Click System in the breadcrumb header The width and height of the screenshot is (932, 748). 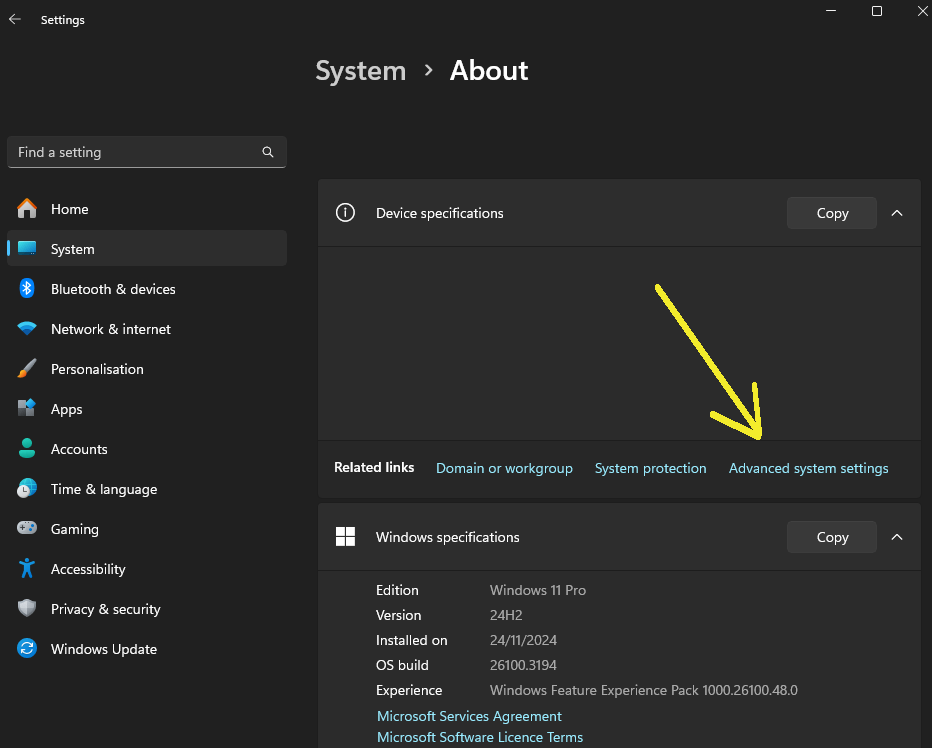360,71
